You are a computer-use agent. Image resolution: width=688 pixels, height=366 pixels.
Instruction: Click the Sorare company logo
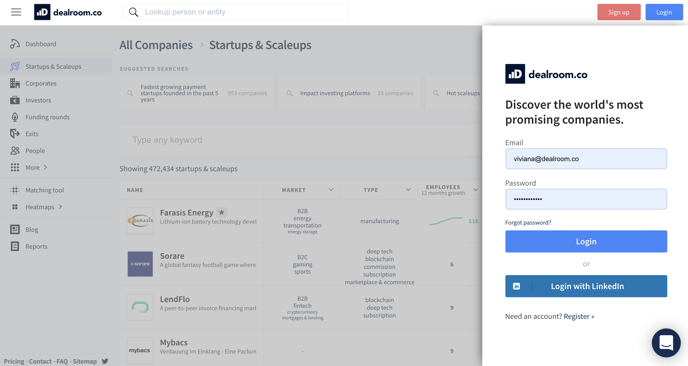140,264
